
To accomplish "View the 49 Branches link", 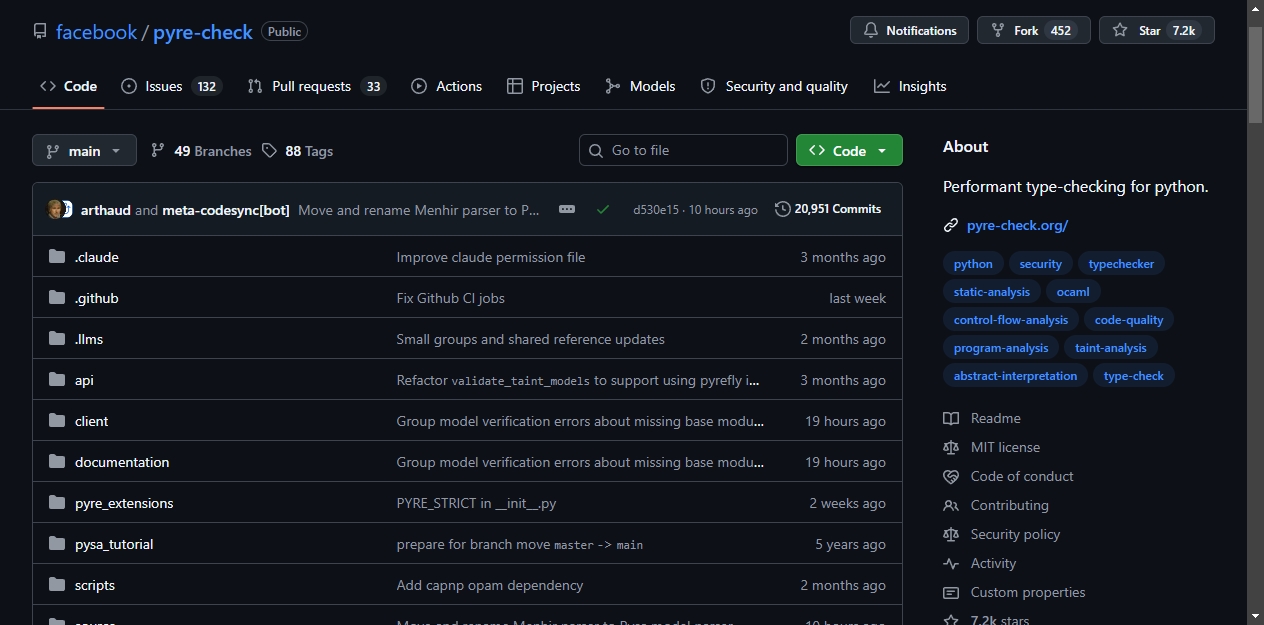I will 201,151.
